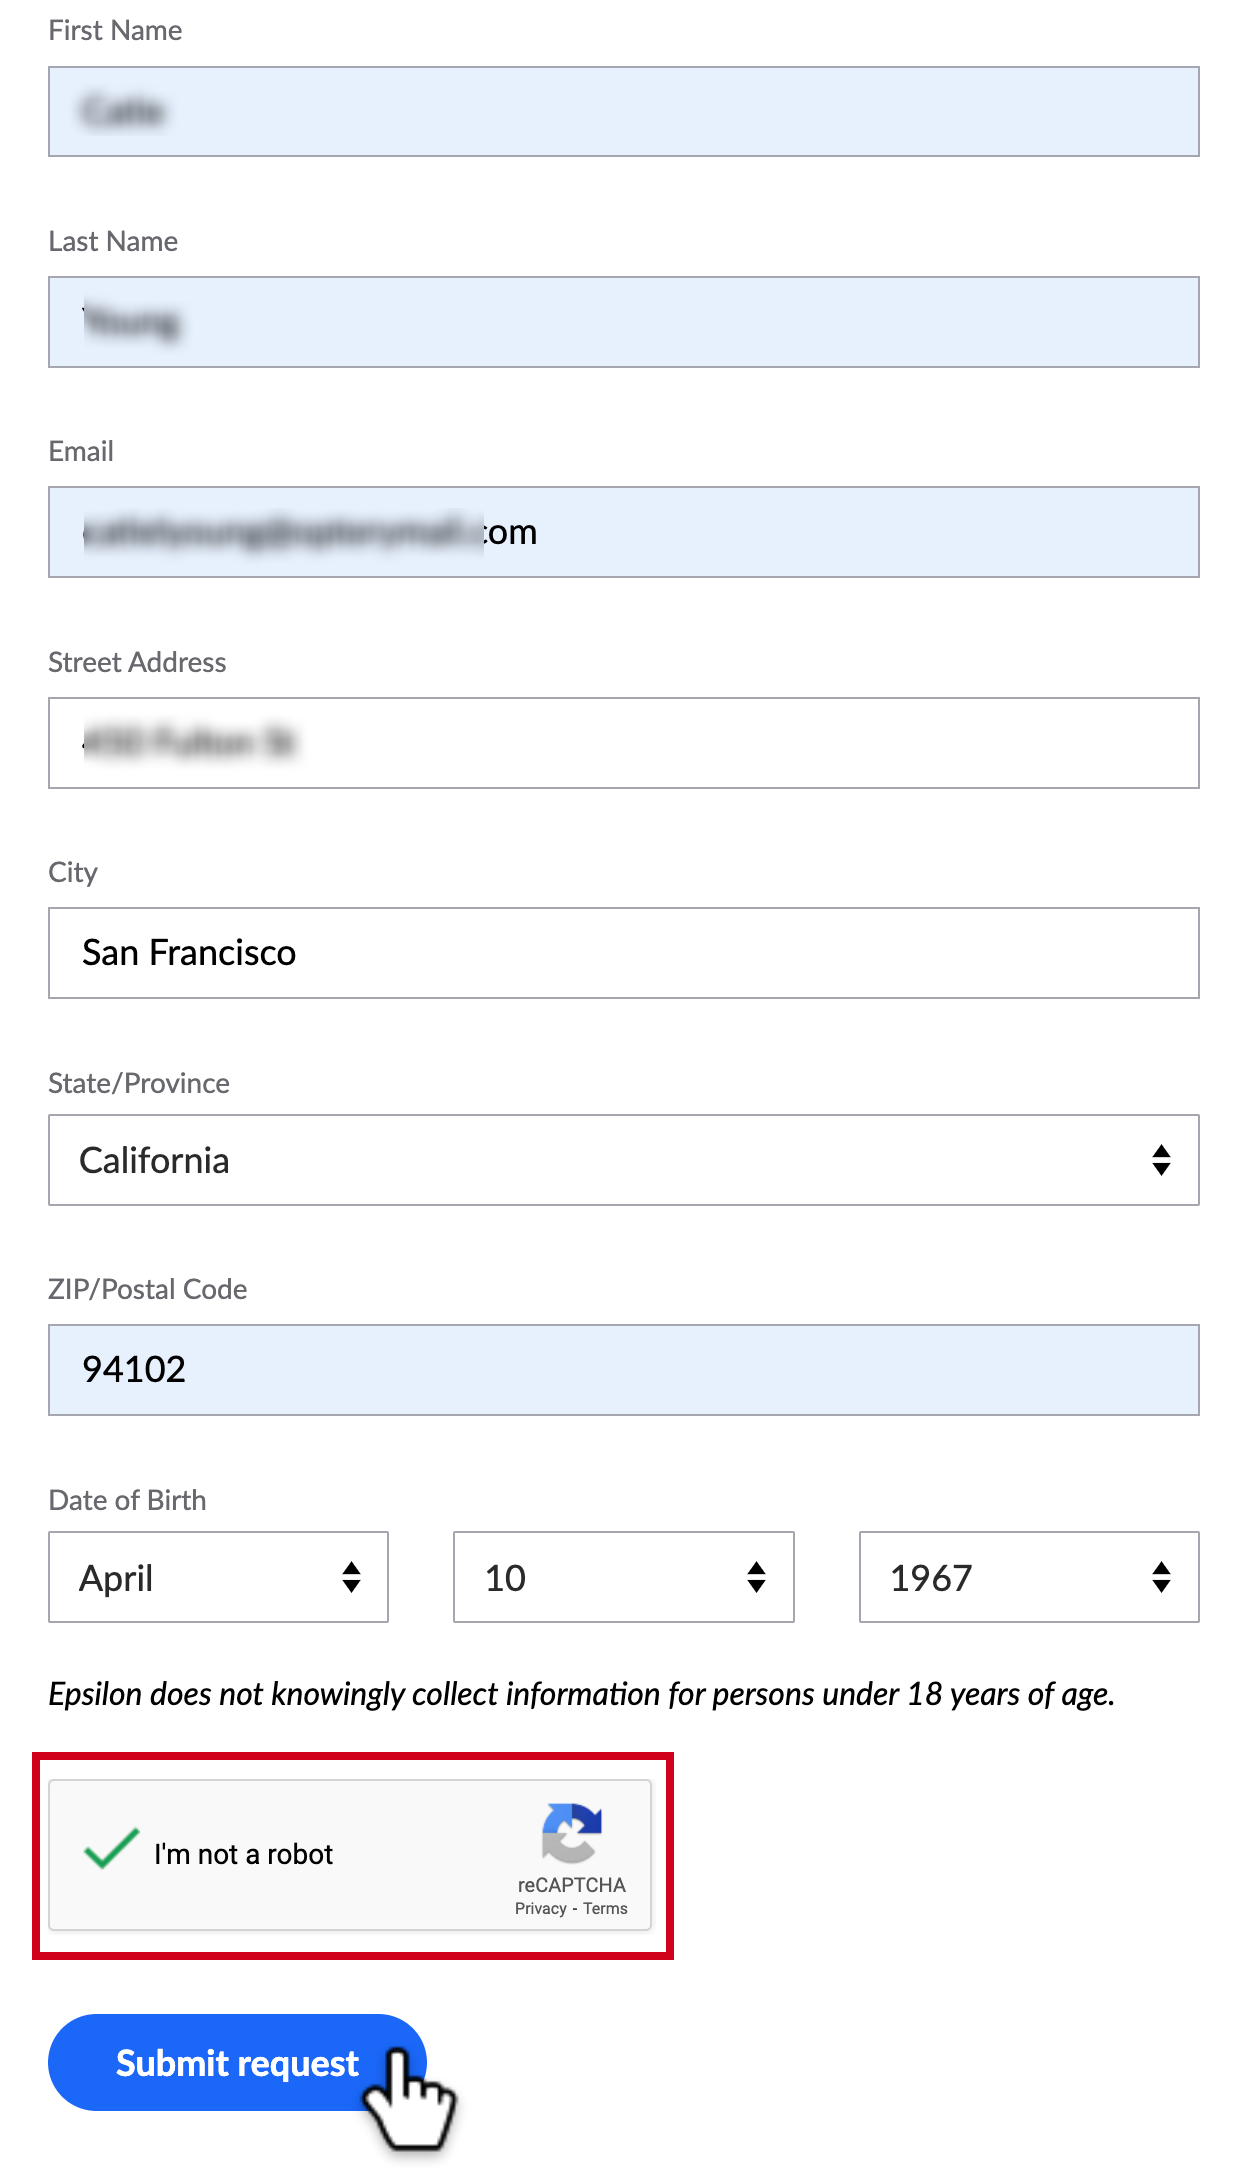Click the reCAPTCHA logo icon

point(572,1833)
